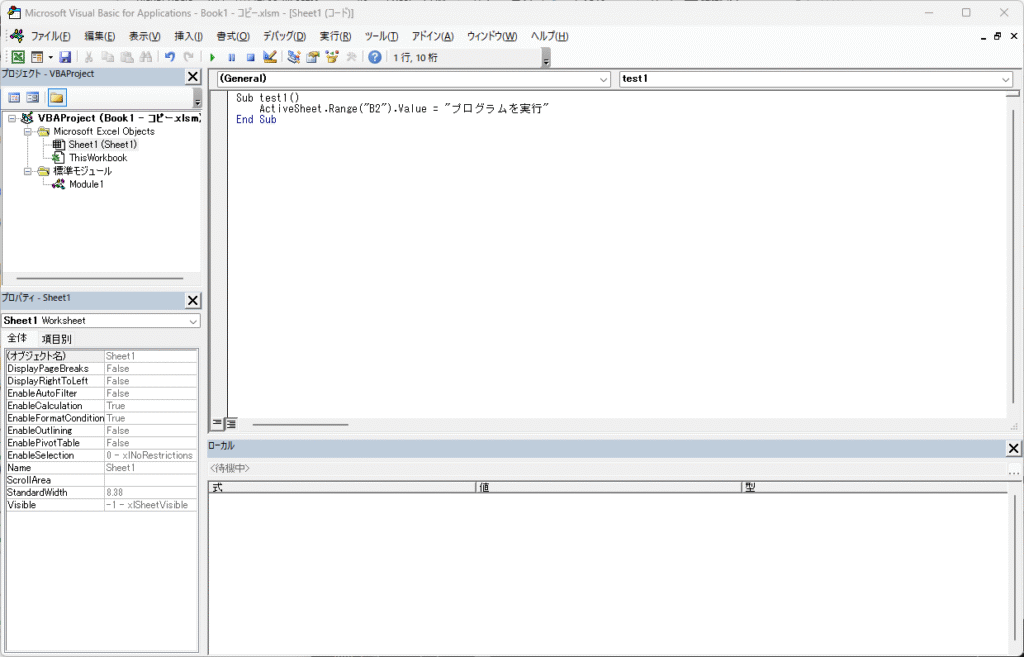Switch to the 項目別 properties tab
The image size is (1024, 657).
[56, 339]
